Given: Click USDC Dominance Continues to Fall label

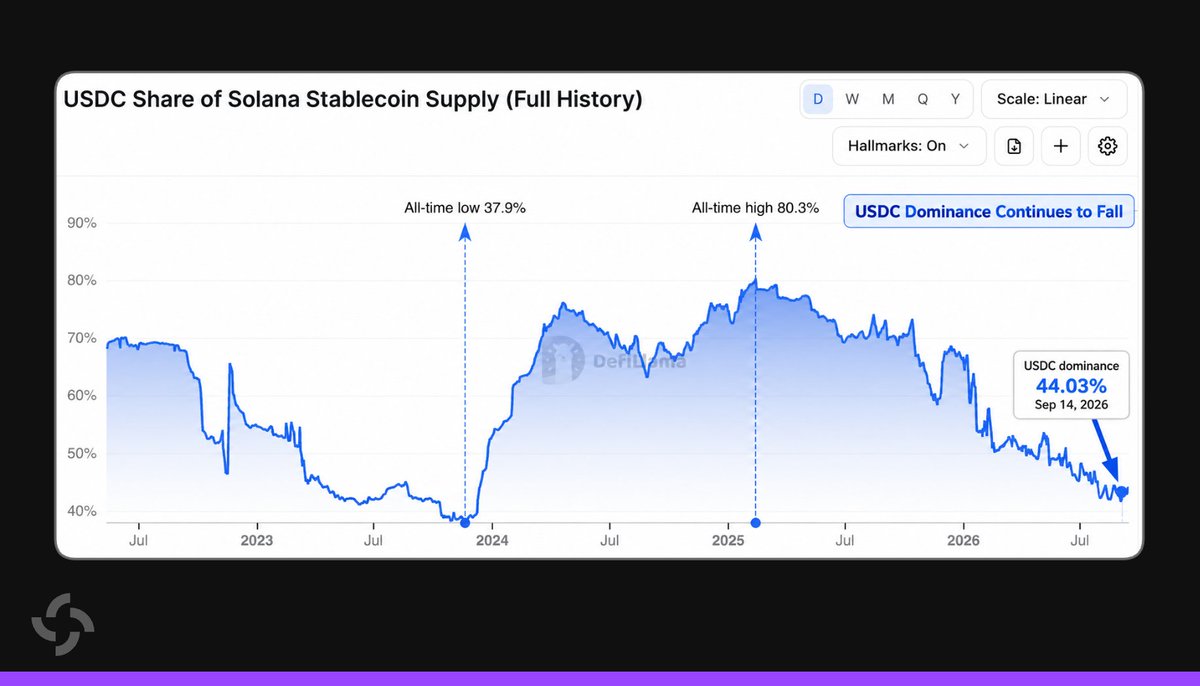Looking at the screenshot, I should 989,211.
